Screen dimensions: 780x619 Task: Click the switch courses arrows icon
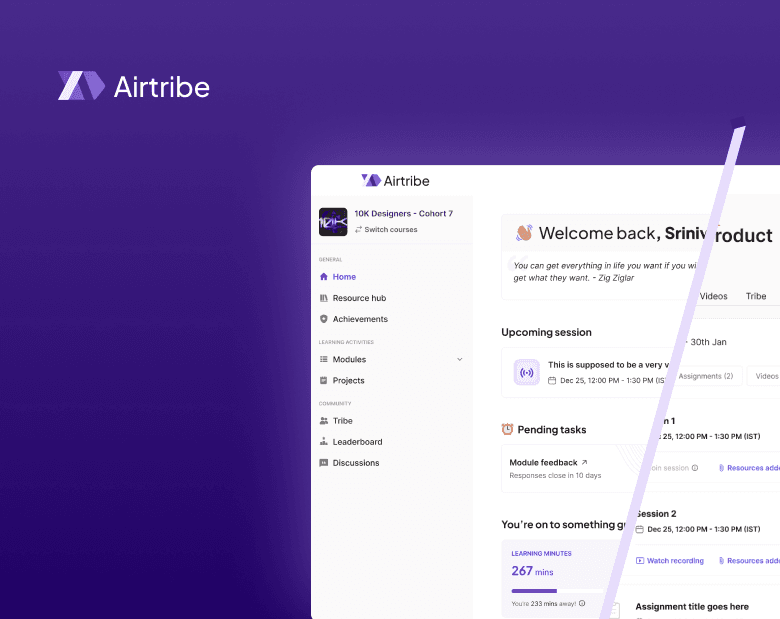pos(358,229)
